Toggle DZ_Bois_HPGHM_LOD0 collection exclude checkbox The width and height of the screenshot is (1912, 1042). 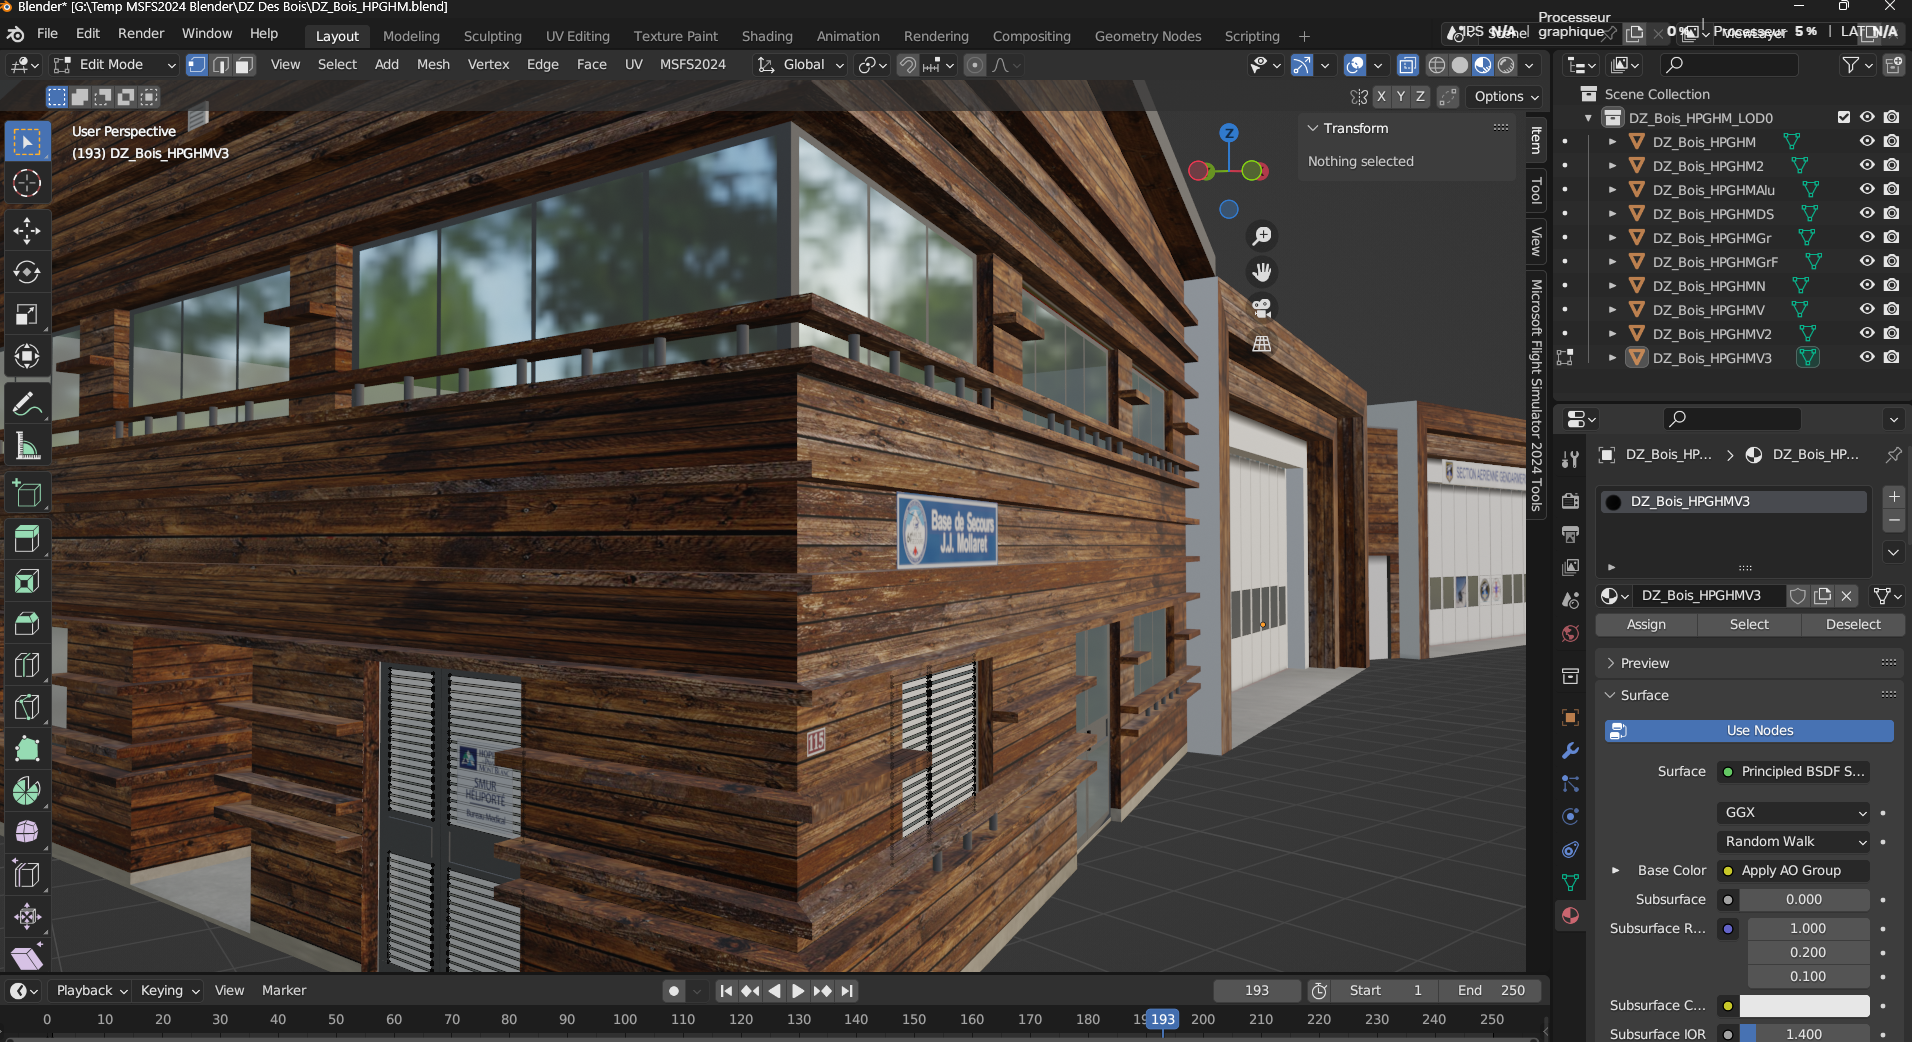coord(1844,117)
